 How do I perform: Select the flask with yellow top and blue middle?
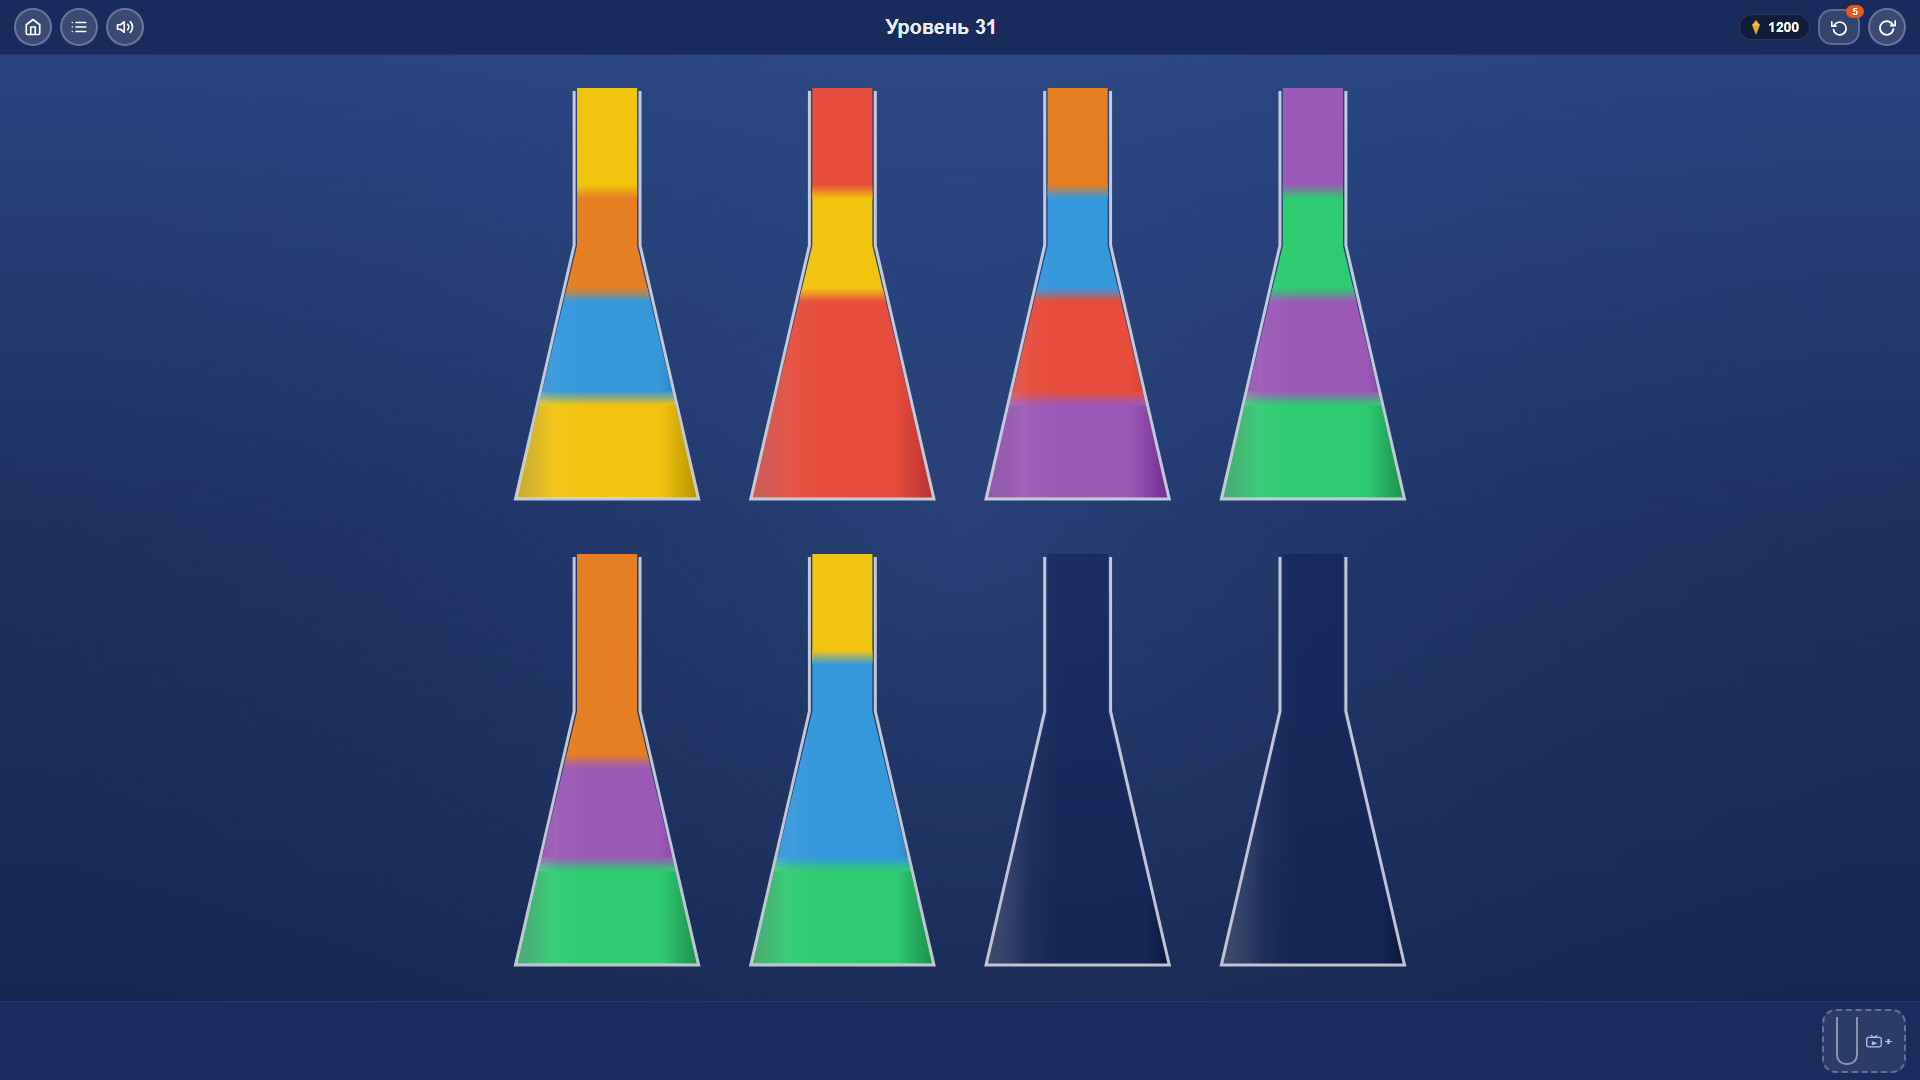[x=842, y=760]
